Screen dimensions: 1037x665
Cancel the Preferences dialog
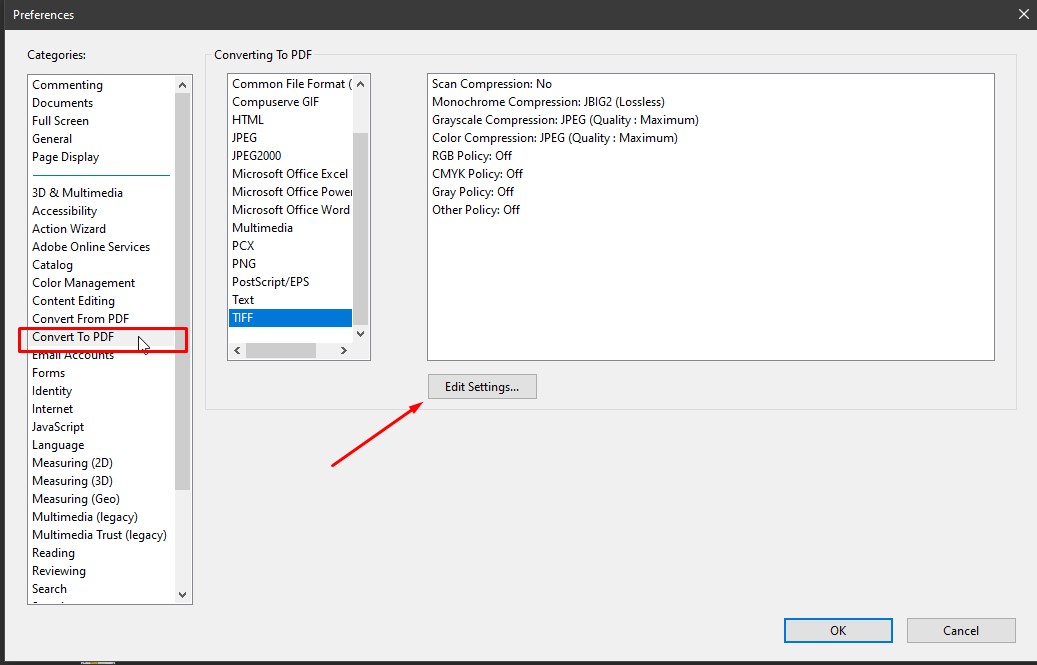pos(961,631)
